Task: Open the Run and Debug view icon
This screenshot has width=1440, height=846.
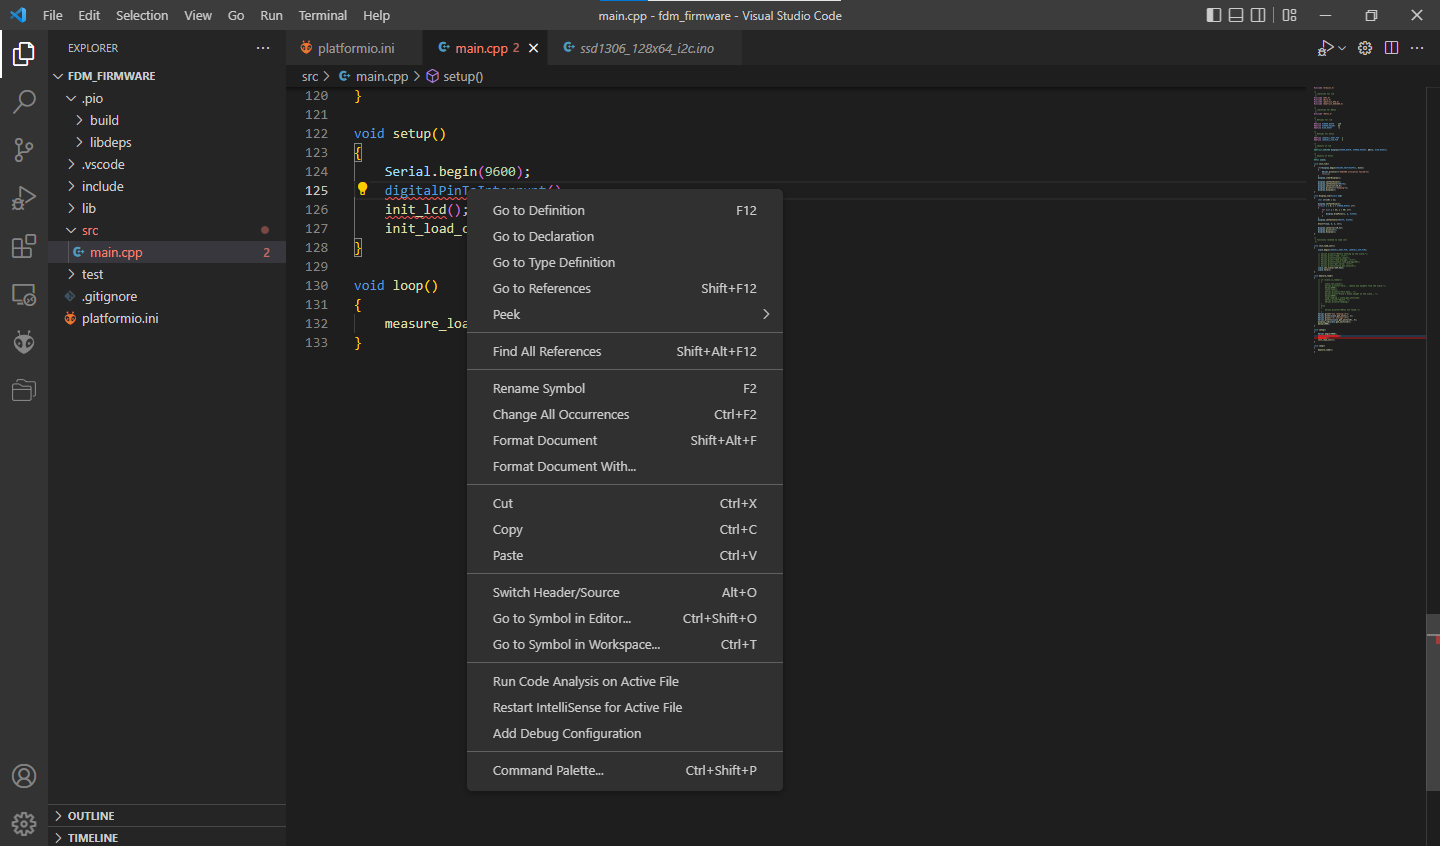Action: [24, 198]
